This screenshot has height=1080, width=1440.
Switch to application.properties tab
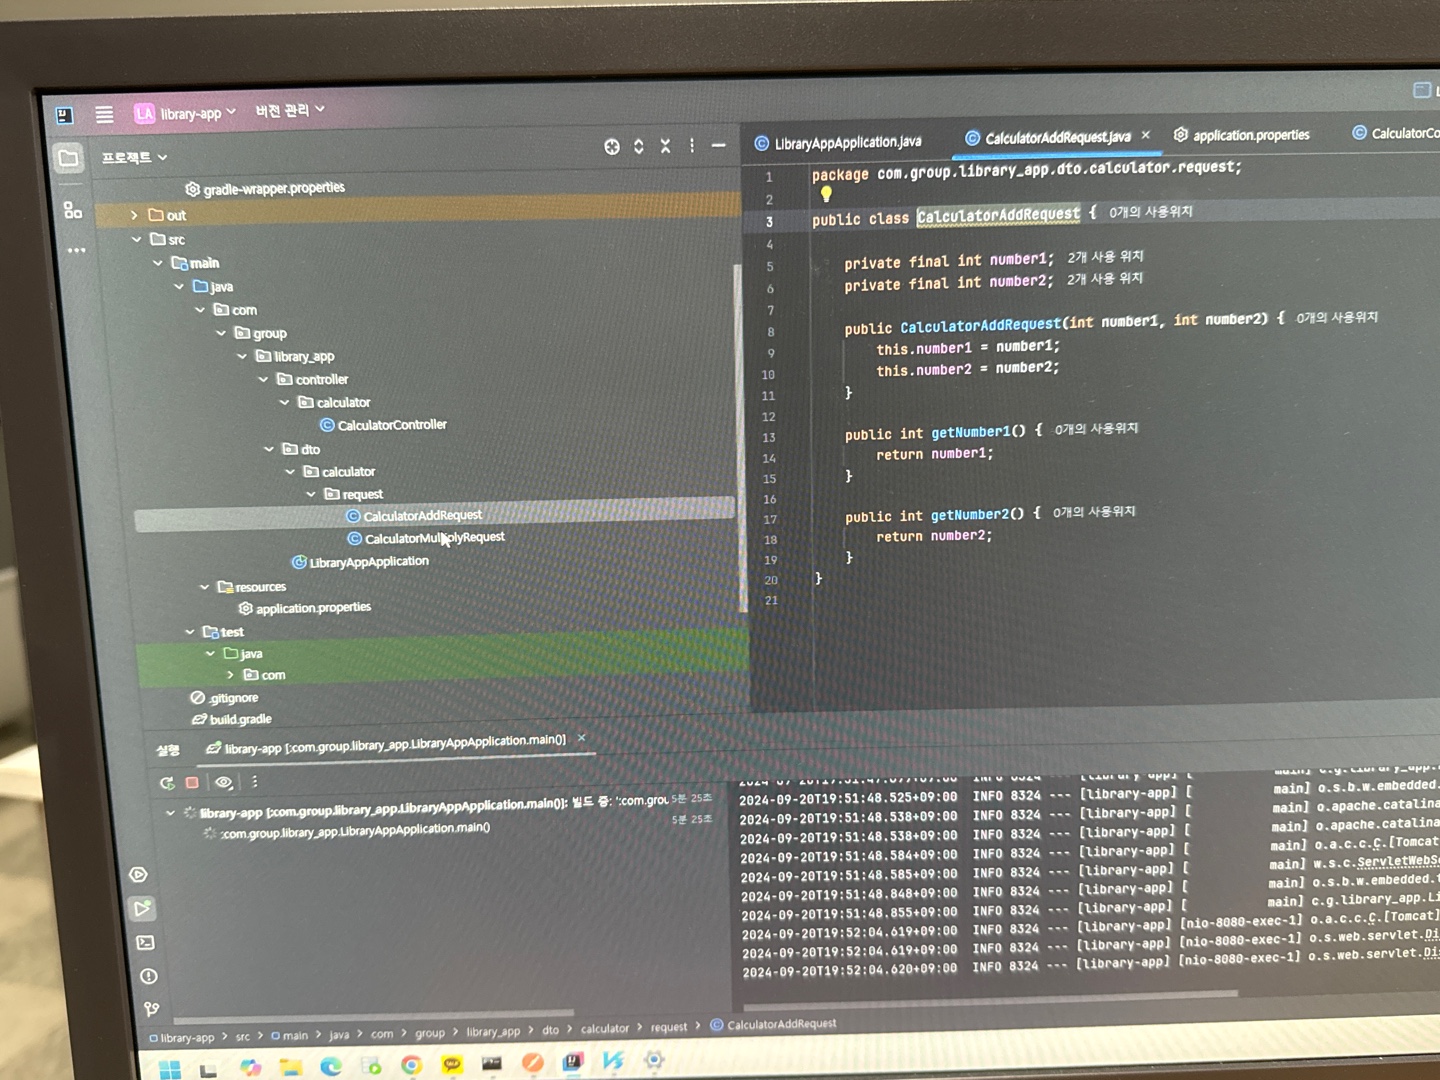pyautogui.click(x=1241, y=135)
